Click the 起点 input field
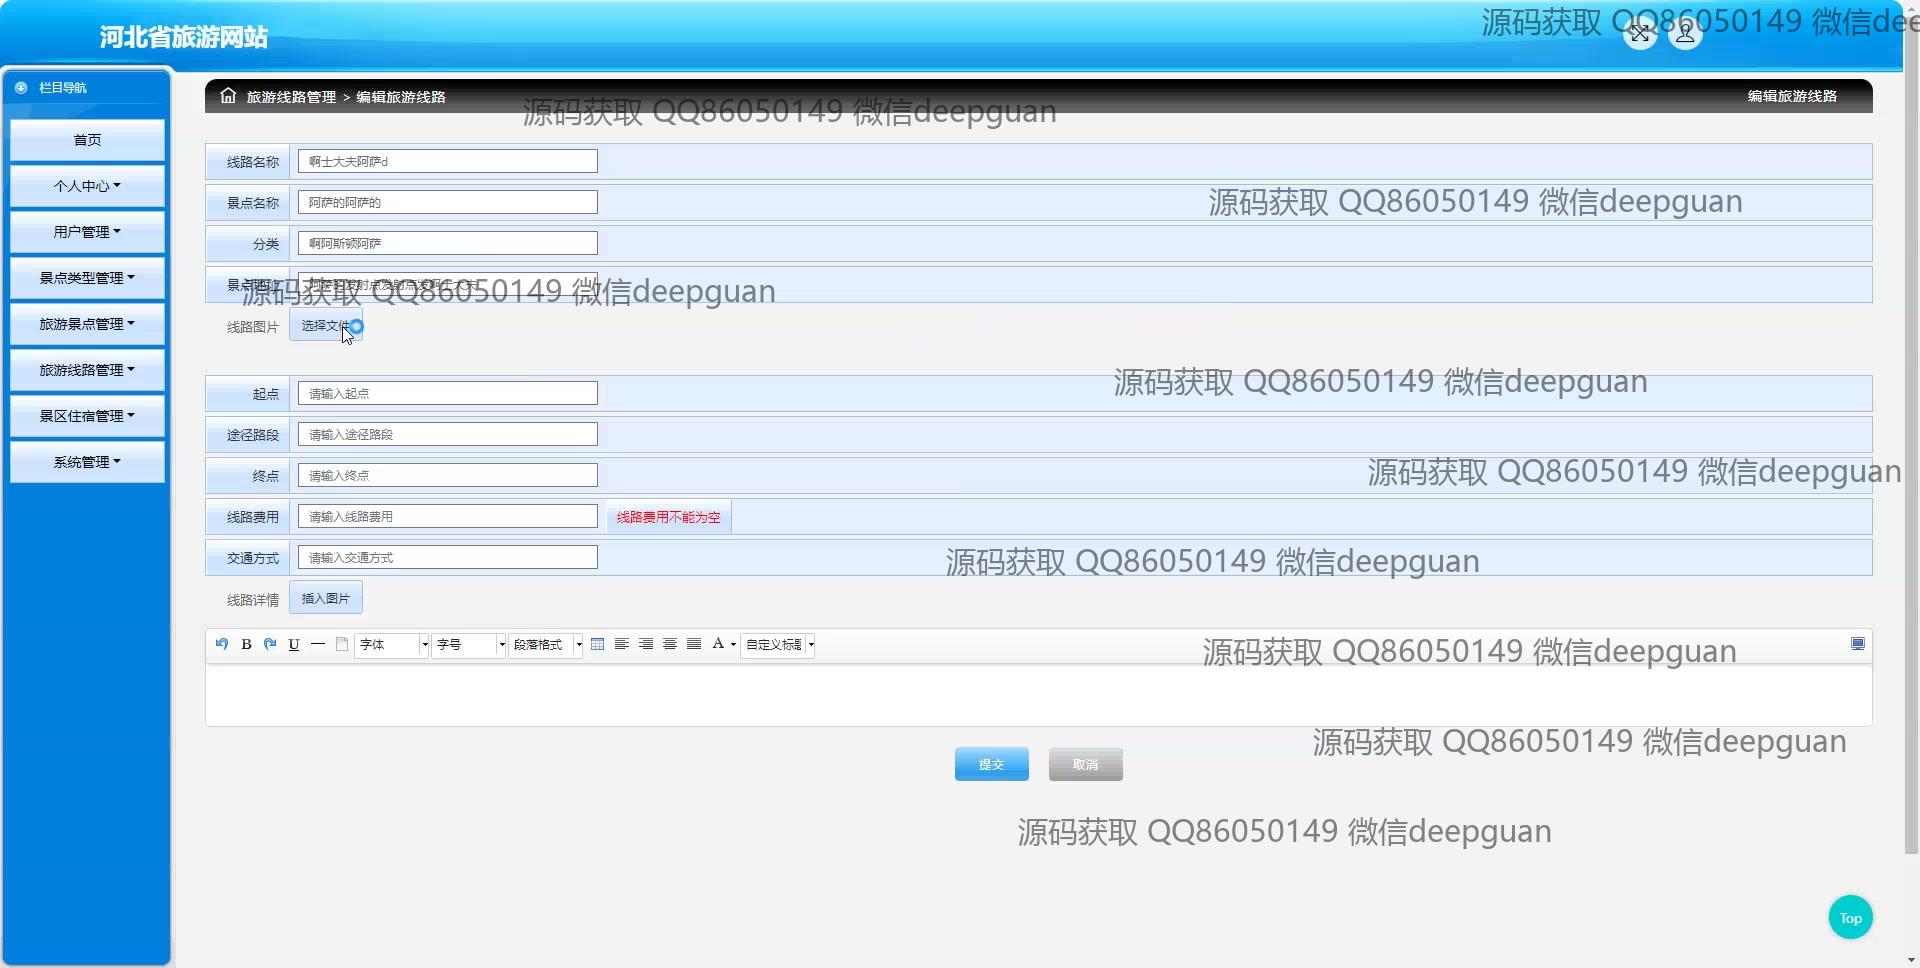 [447, 394]
